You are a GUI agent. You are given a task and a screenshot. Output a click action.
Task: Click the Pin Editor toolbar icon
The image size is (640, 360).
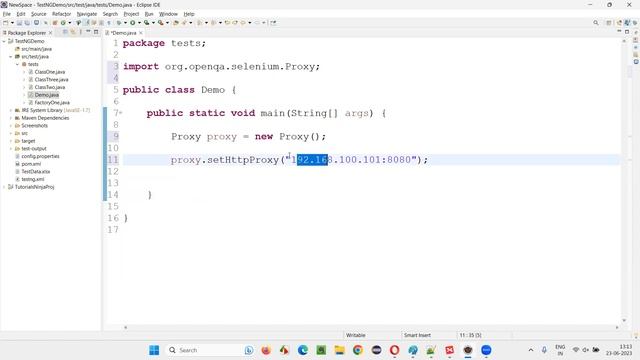pos(273,23)
